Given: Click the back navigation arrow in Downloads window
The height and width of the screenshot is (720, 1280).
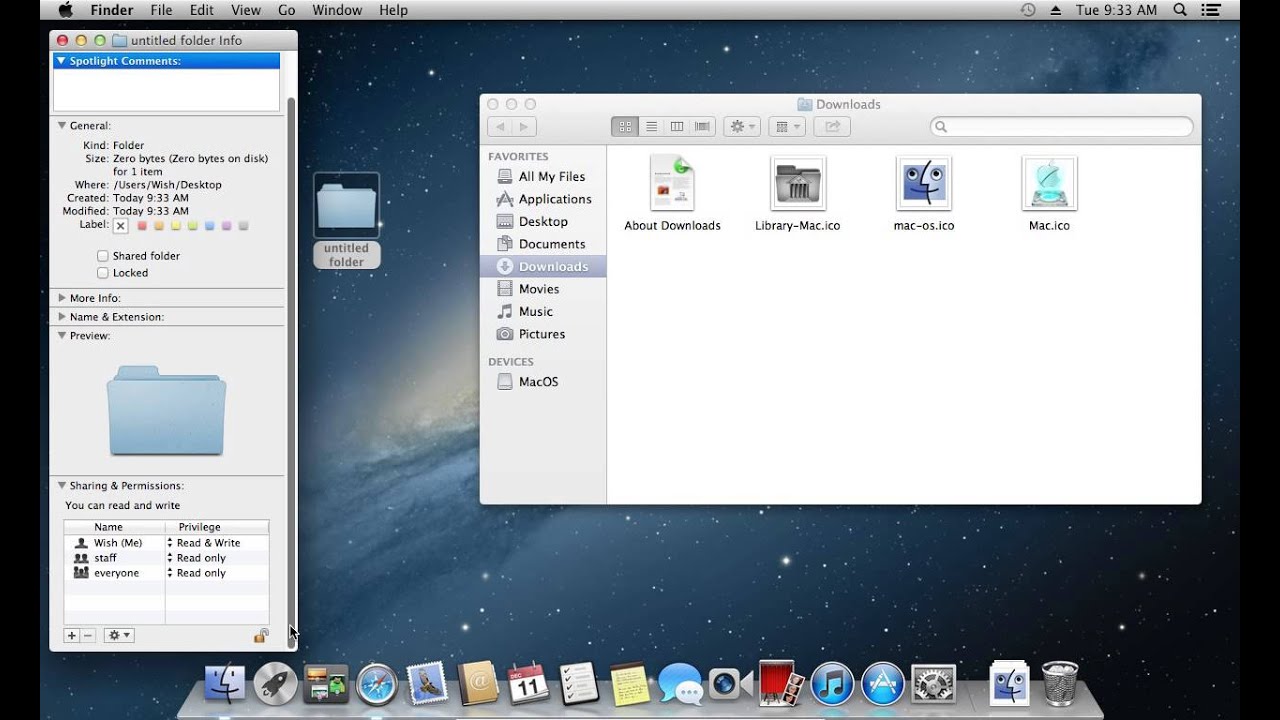Looking at the screenshot, I should pos(500,126).
